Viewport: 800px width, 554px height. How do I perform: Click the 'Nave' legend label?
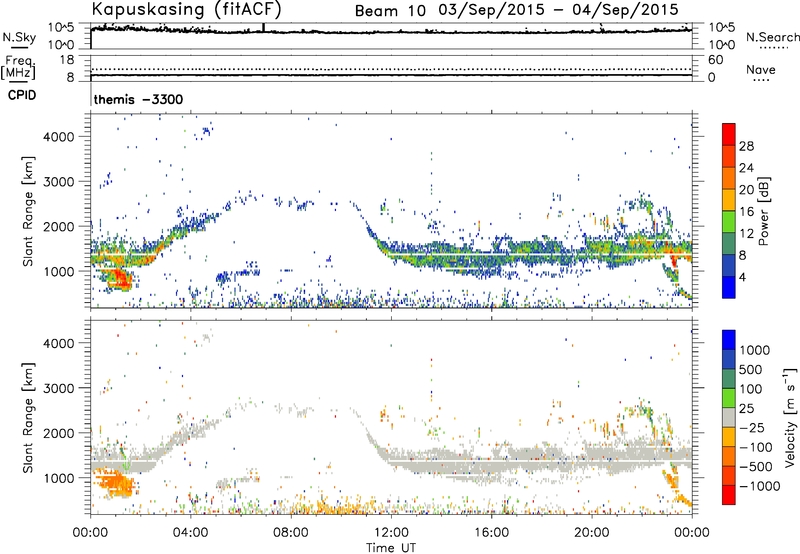pyautogui.click(x=761, y=69)
